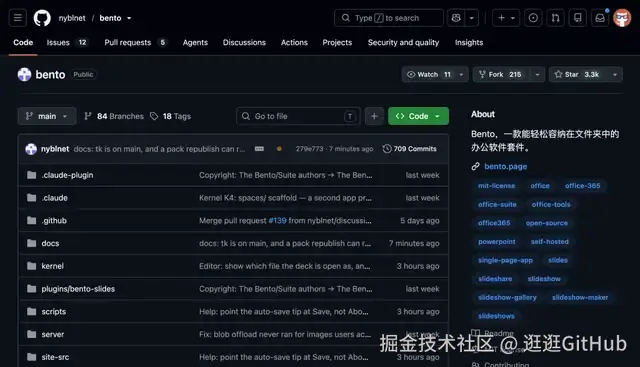This screenshot has height=367, width=640.
Task: Click the bento repository avatar icon
Action: 24,74
